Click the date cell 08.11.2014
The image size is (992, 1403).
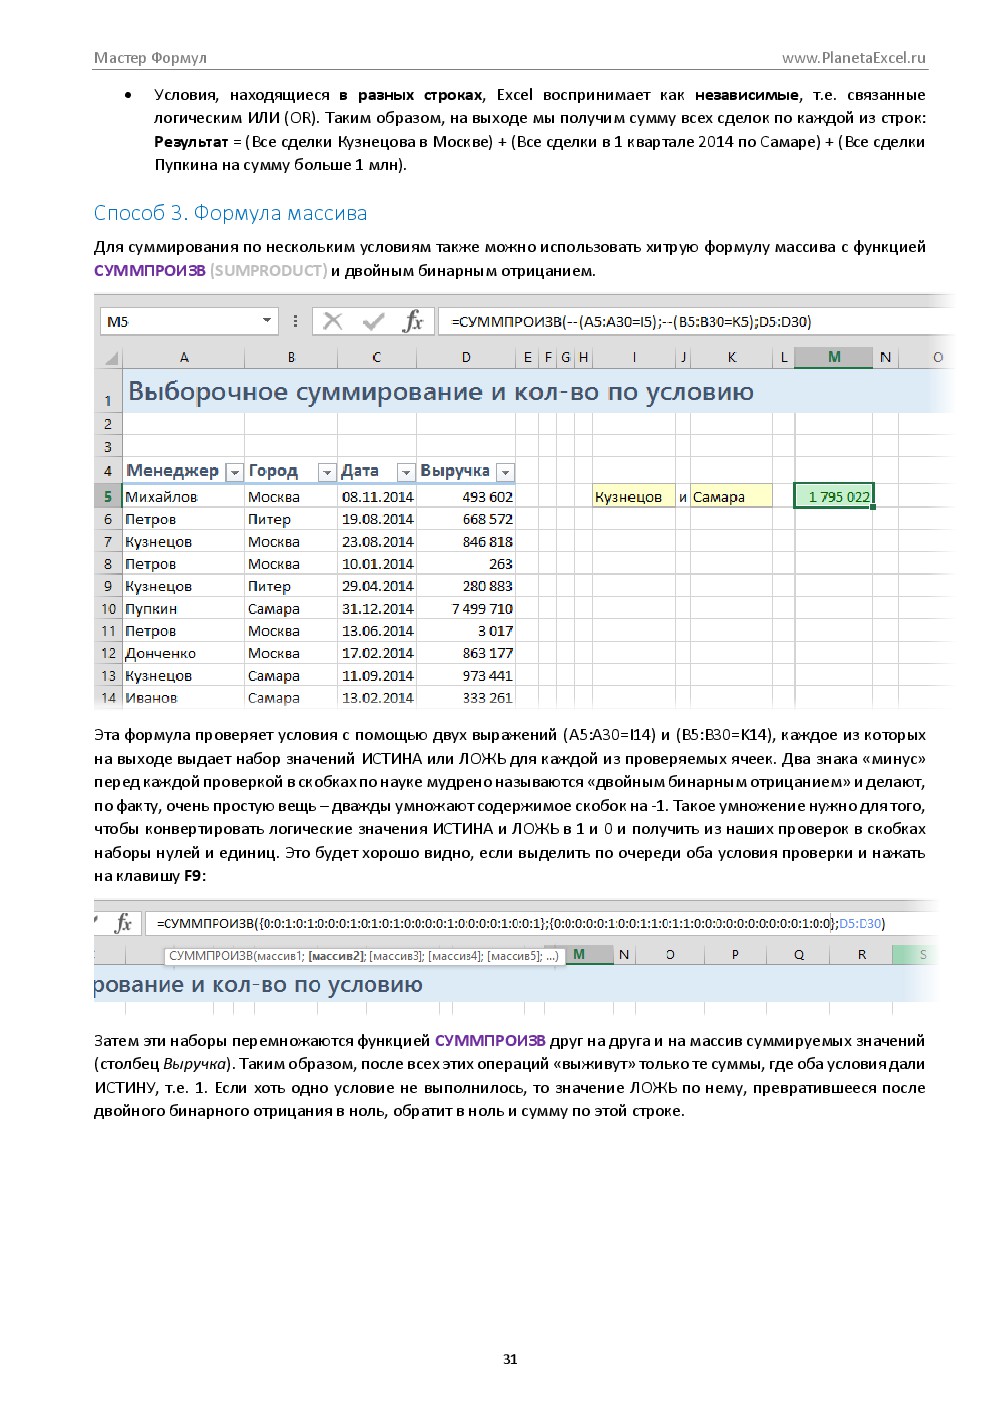click(377, 496)
